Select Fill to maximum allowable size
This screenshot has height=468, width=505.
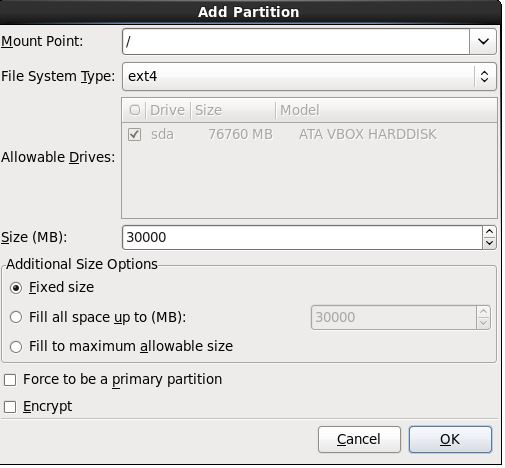(16, 347)
